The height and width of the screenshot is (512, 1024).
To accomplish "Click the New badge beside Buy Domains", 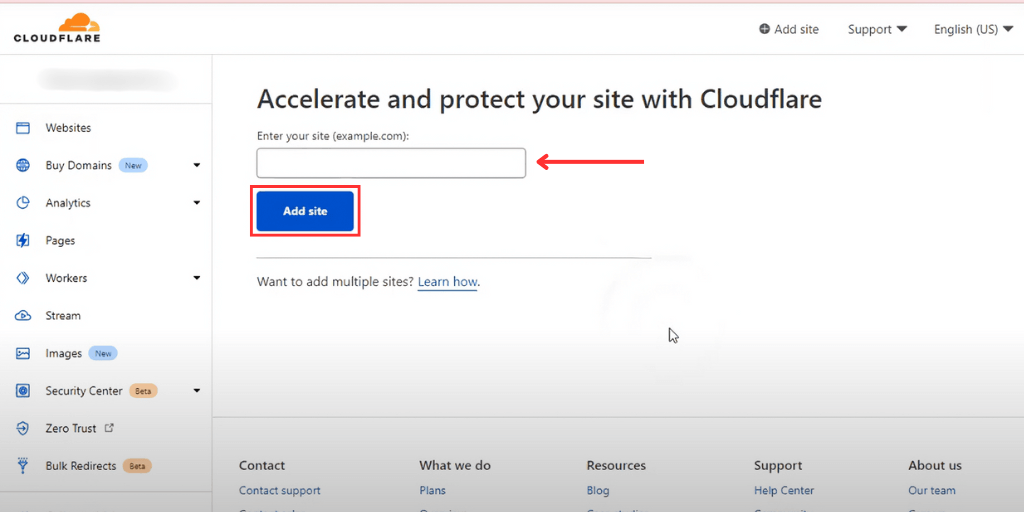I will 133,166.
